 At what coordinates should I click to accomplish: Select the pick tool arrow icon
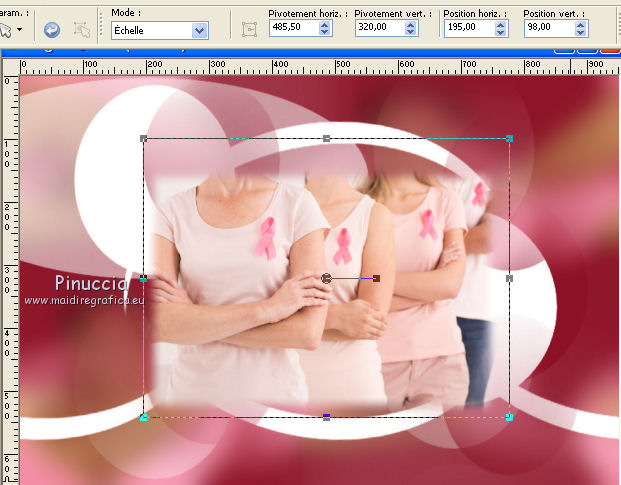(6, 30)
